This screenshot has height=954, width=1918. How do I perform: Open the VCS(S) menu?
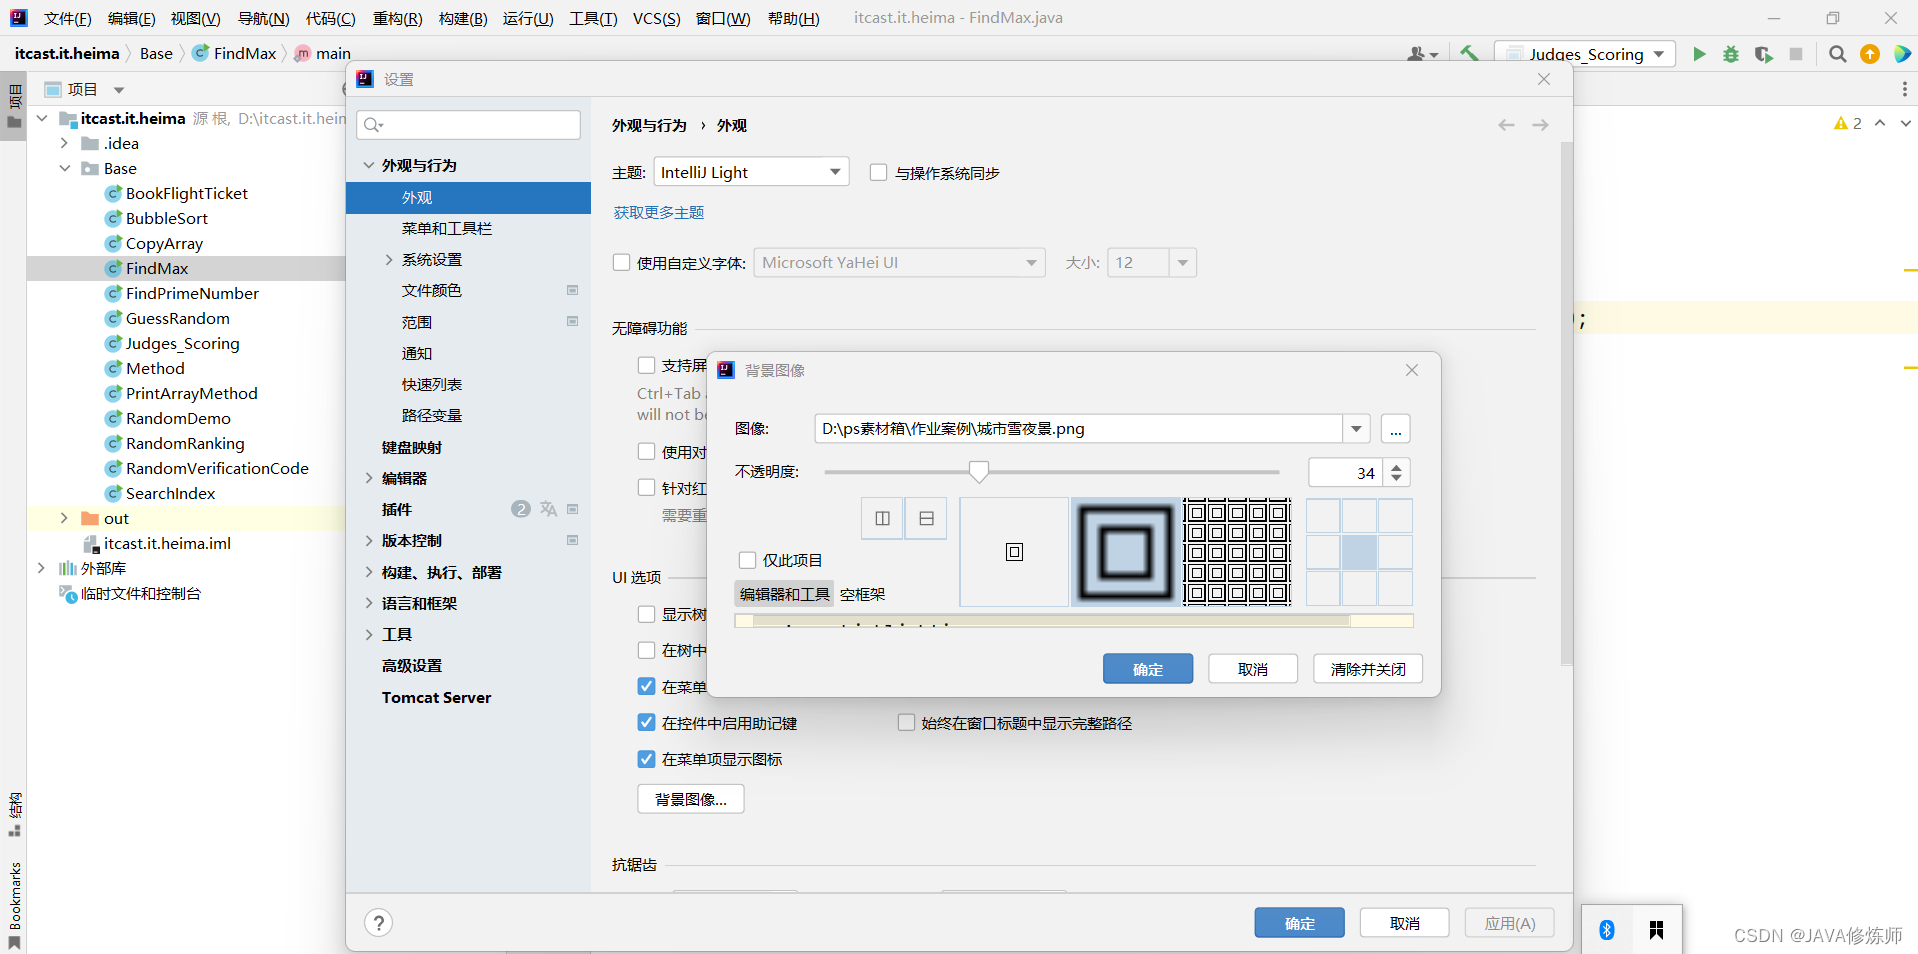[656, 18]
